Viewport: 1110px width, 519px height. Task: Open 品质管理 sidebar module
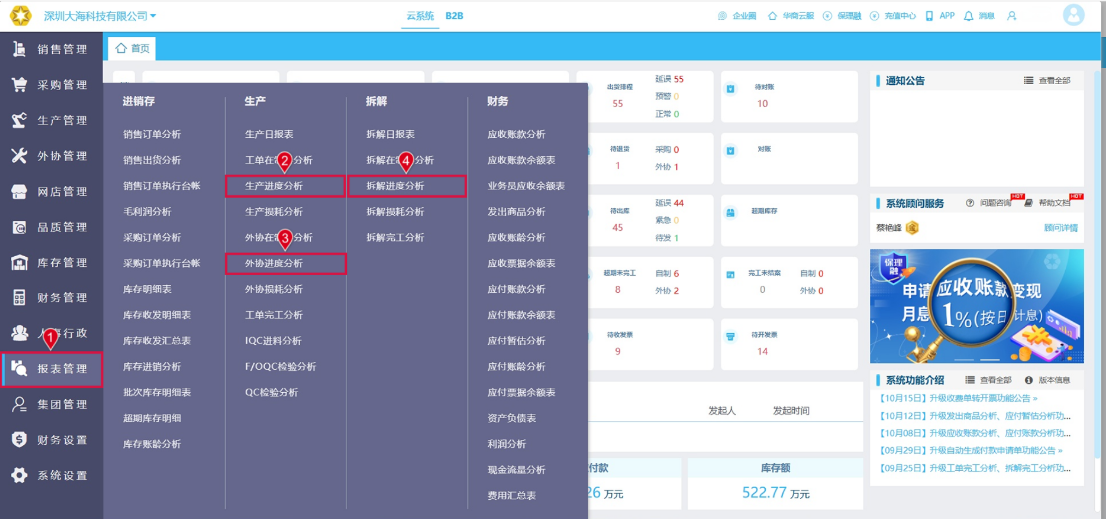[51, 227]
